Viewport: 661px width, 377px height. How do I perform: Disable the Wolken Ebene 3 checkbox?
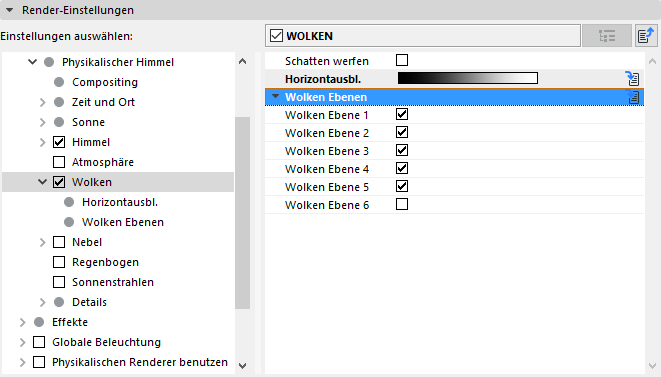click(402, 151)
